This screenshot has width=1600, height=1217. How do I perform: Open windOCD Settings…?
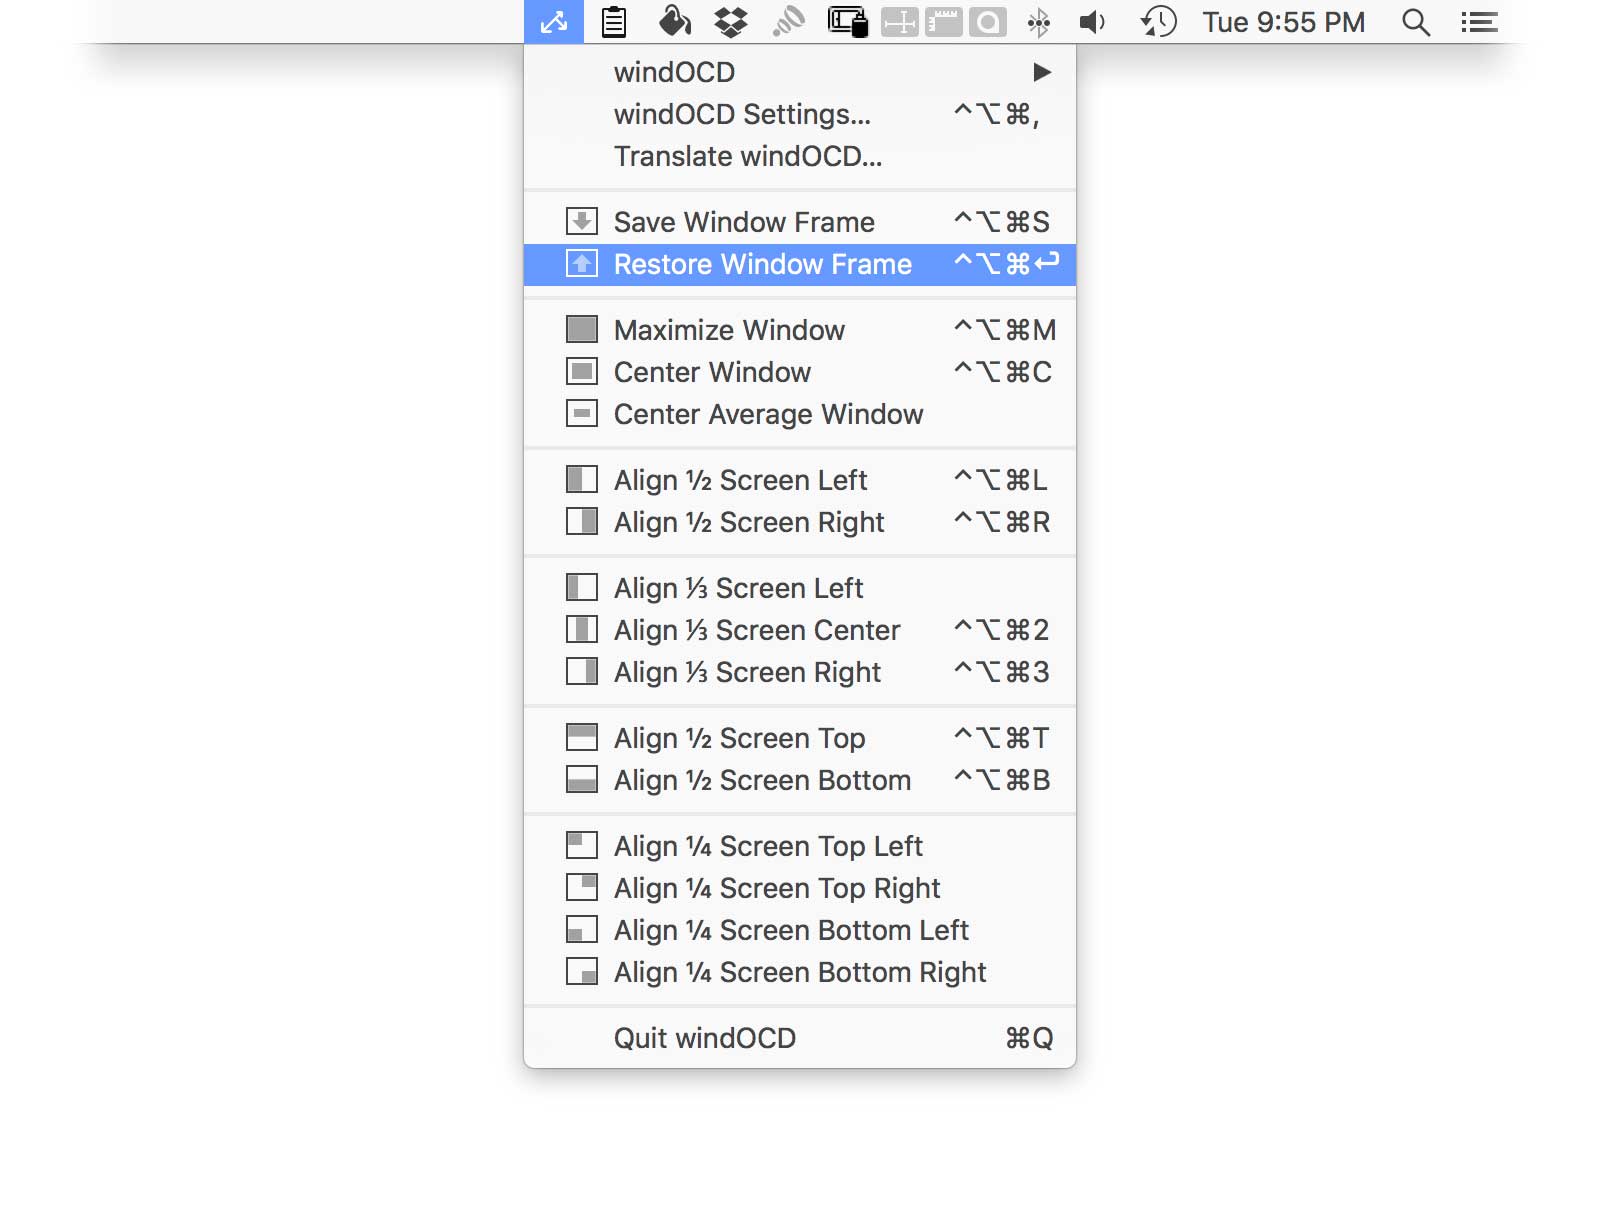click(800, 114)
